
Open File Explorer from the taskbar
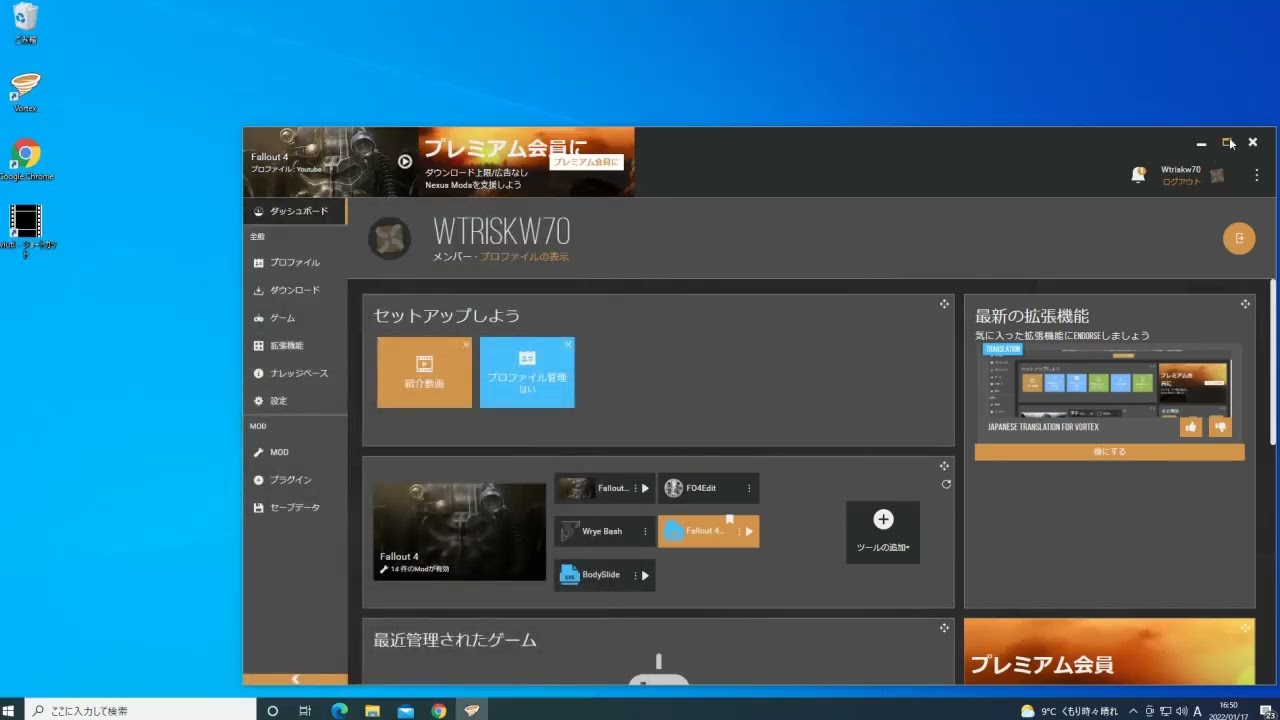point(372,711)
